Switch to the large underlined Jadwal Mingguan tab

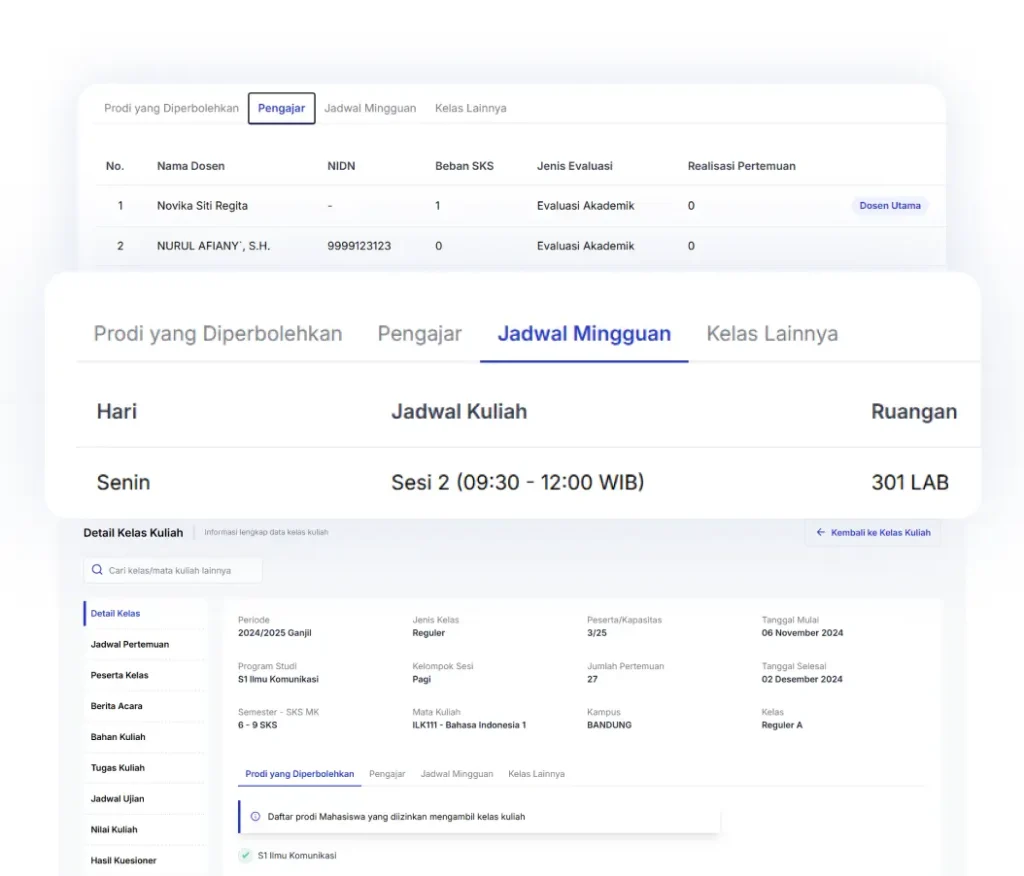point(584,334)
